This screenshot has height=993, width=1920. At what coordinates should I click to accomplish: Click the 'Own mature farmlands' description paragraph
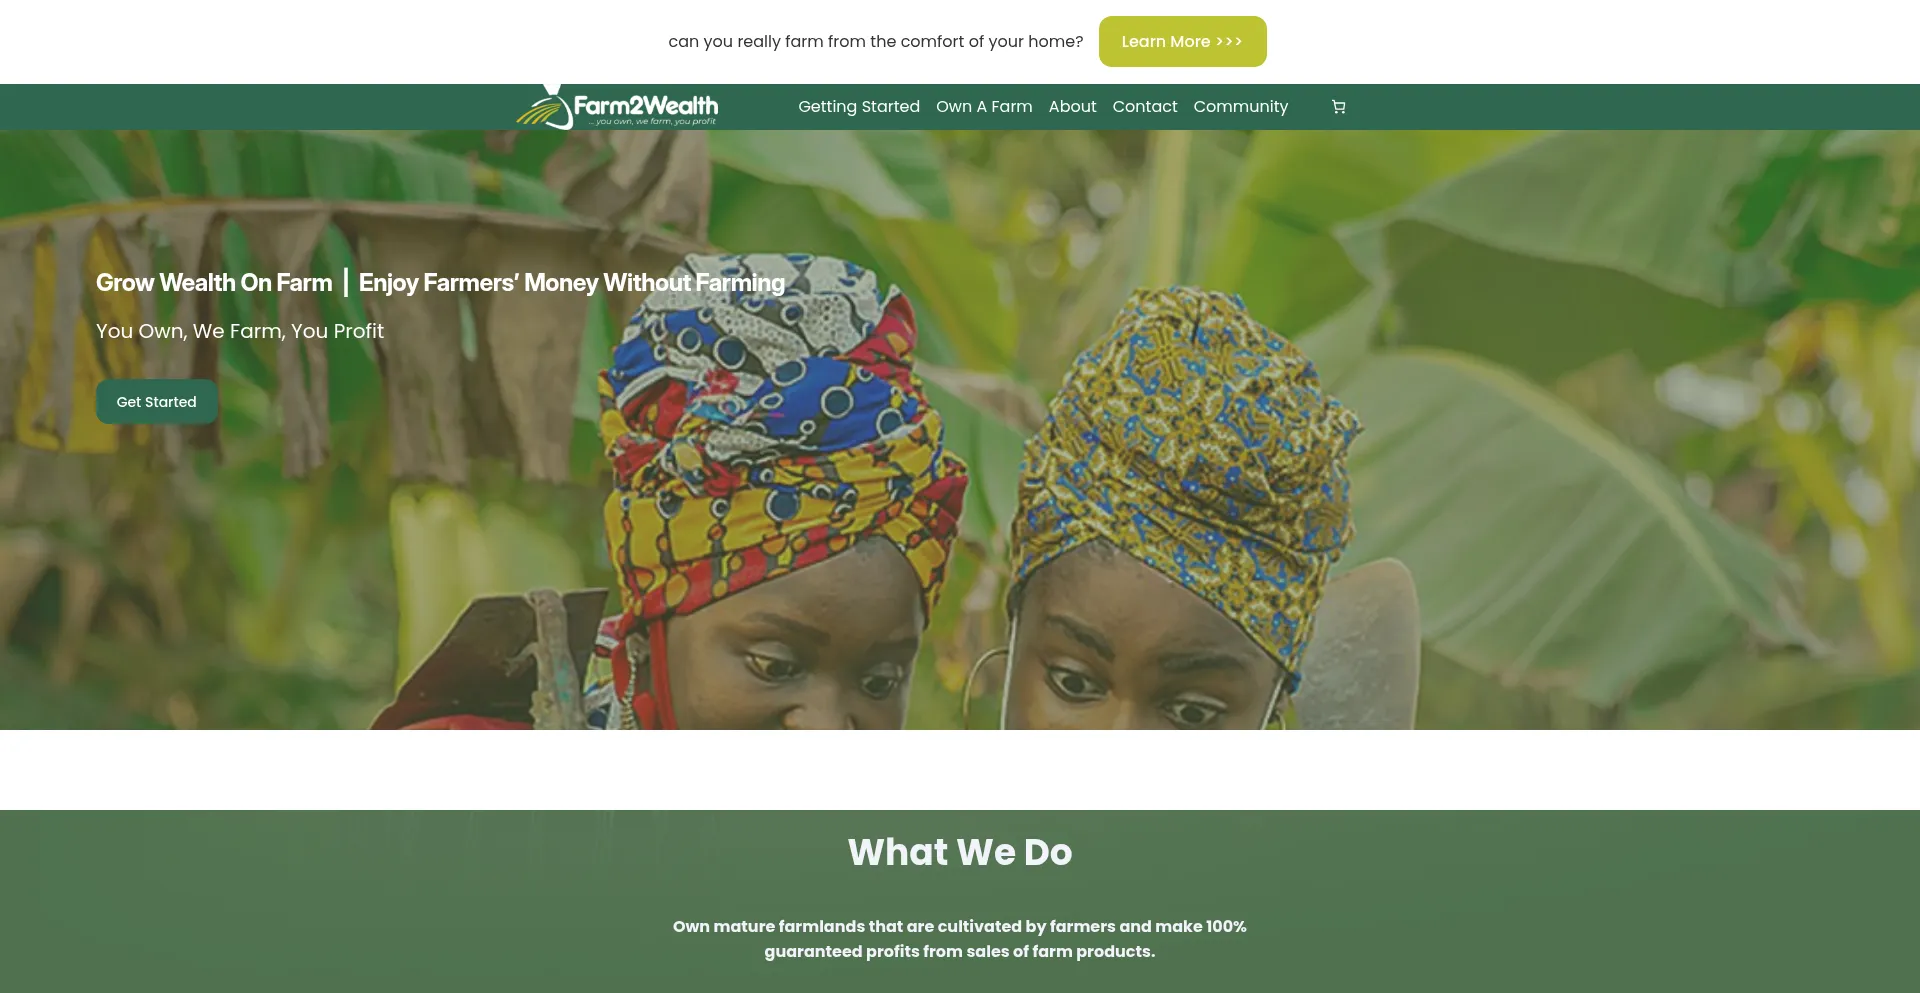tap(960, 939)
